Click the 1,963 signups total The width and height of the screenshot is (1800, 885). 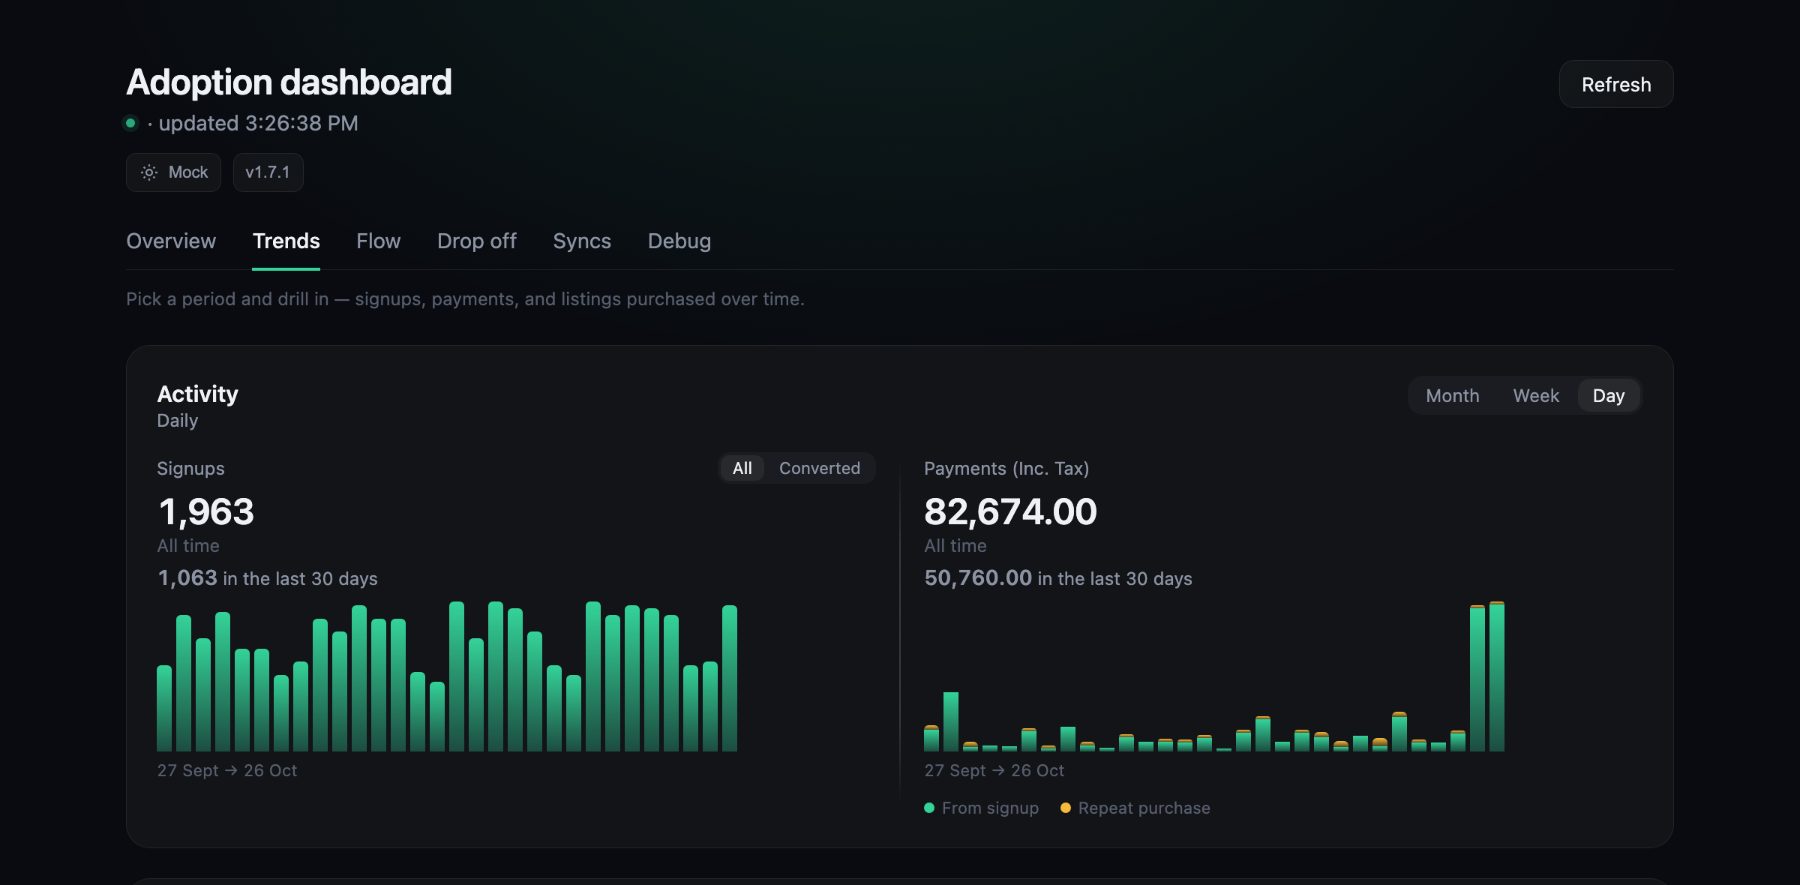point(206,512)
